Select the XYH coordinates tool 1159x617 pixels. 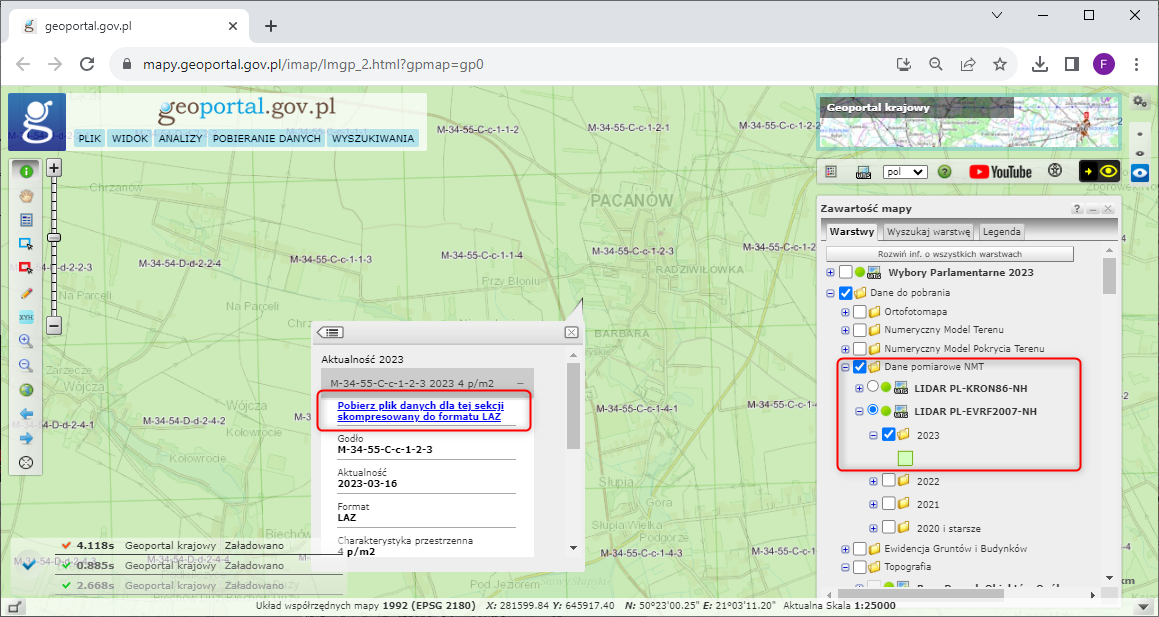coord(26,316)
